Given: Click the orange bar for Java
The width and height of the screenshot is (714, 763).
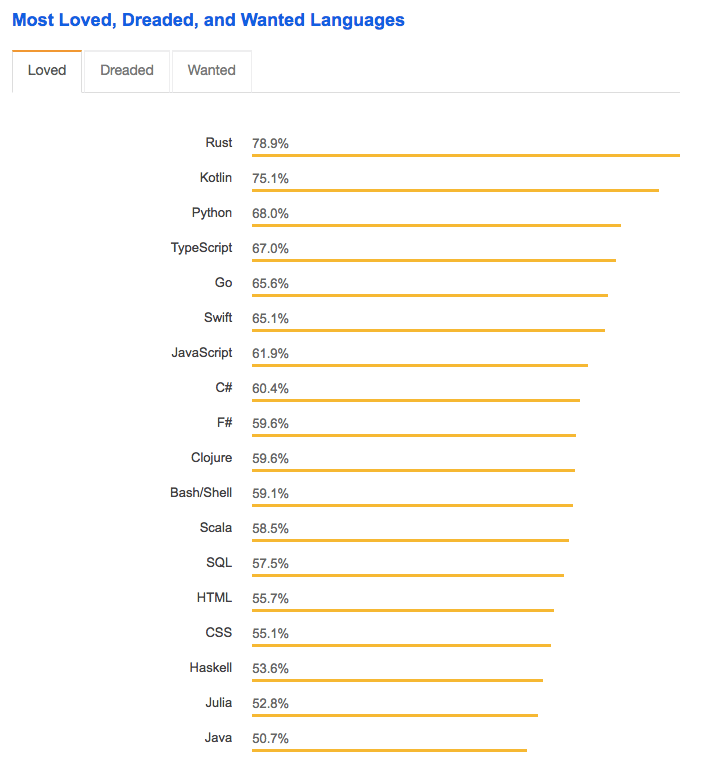Looking at the screenshot, I should 389,750.
